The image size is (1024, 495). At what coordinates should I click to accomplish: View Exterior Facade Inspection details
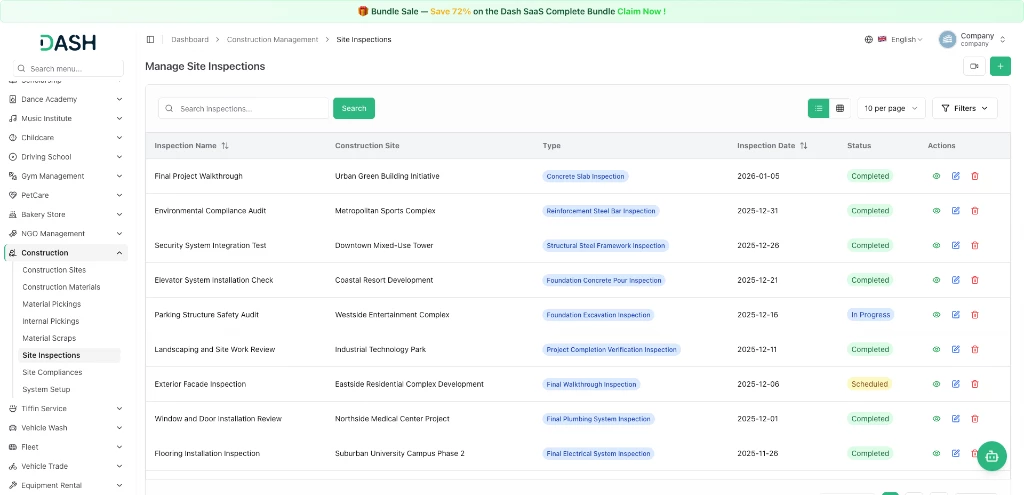click(x=936, y=384)
